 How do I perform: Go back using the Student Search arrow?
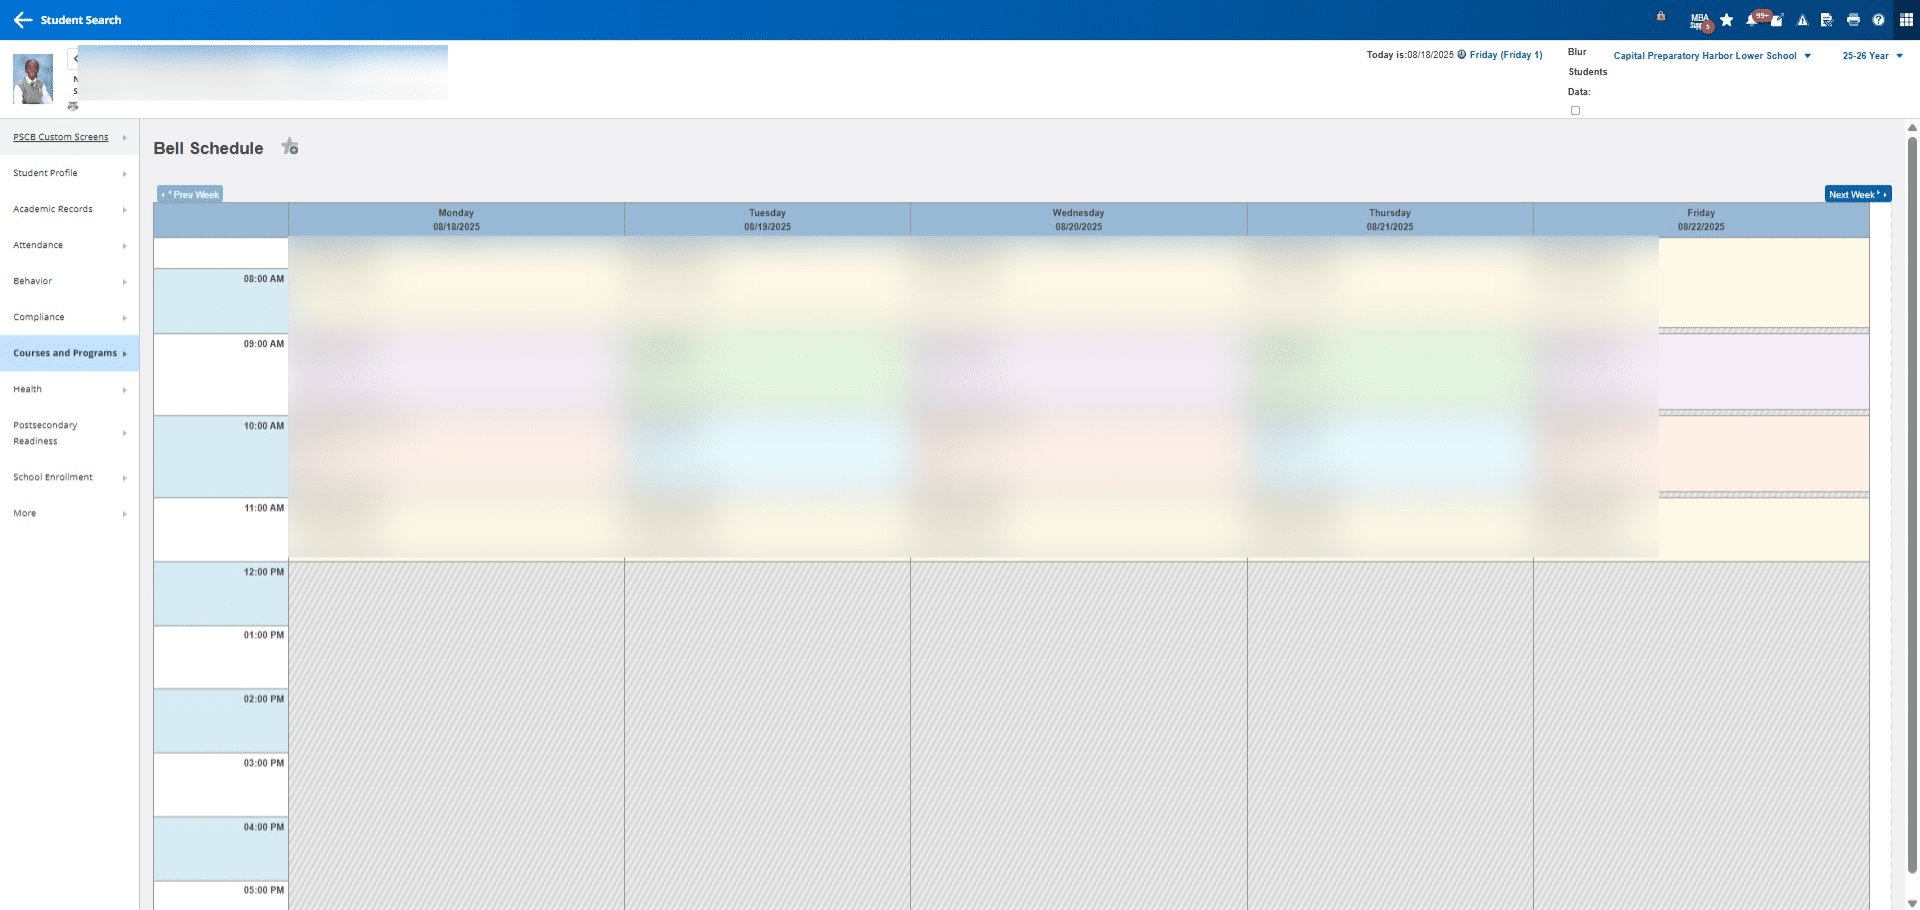(x=23, y=20)
